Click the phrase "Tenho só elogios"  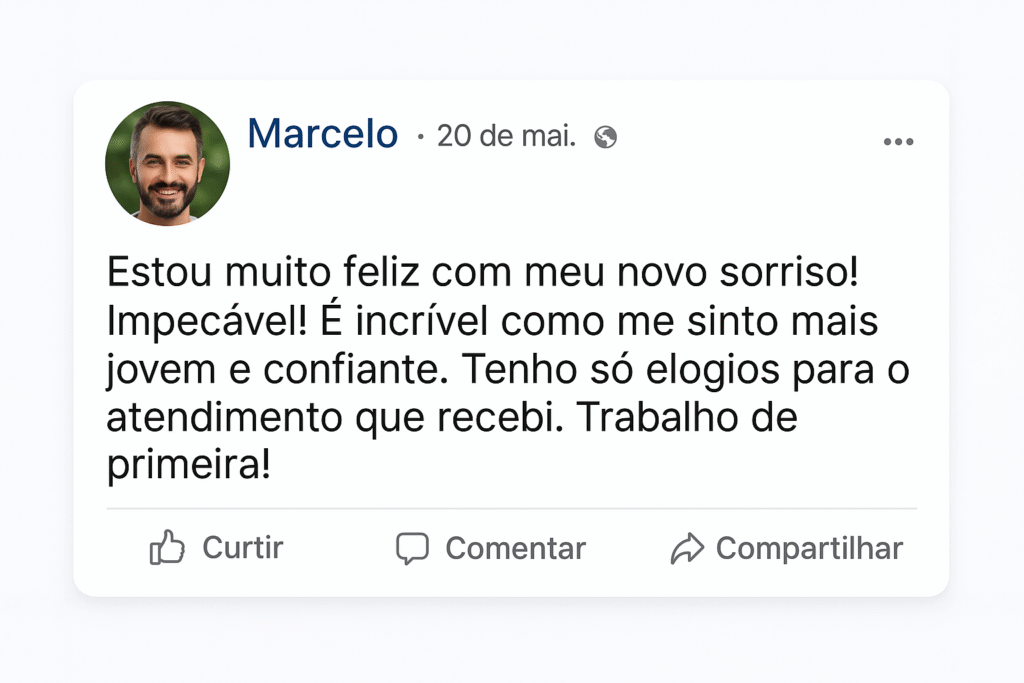(x=621, y=370)
